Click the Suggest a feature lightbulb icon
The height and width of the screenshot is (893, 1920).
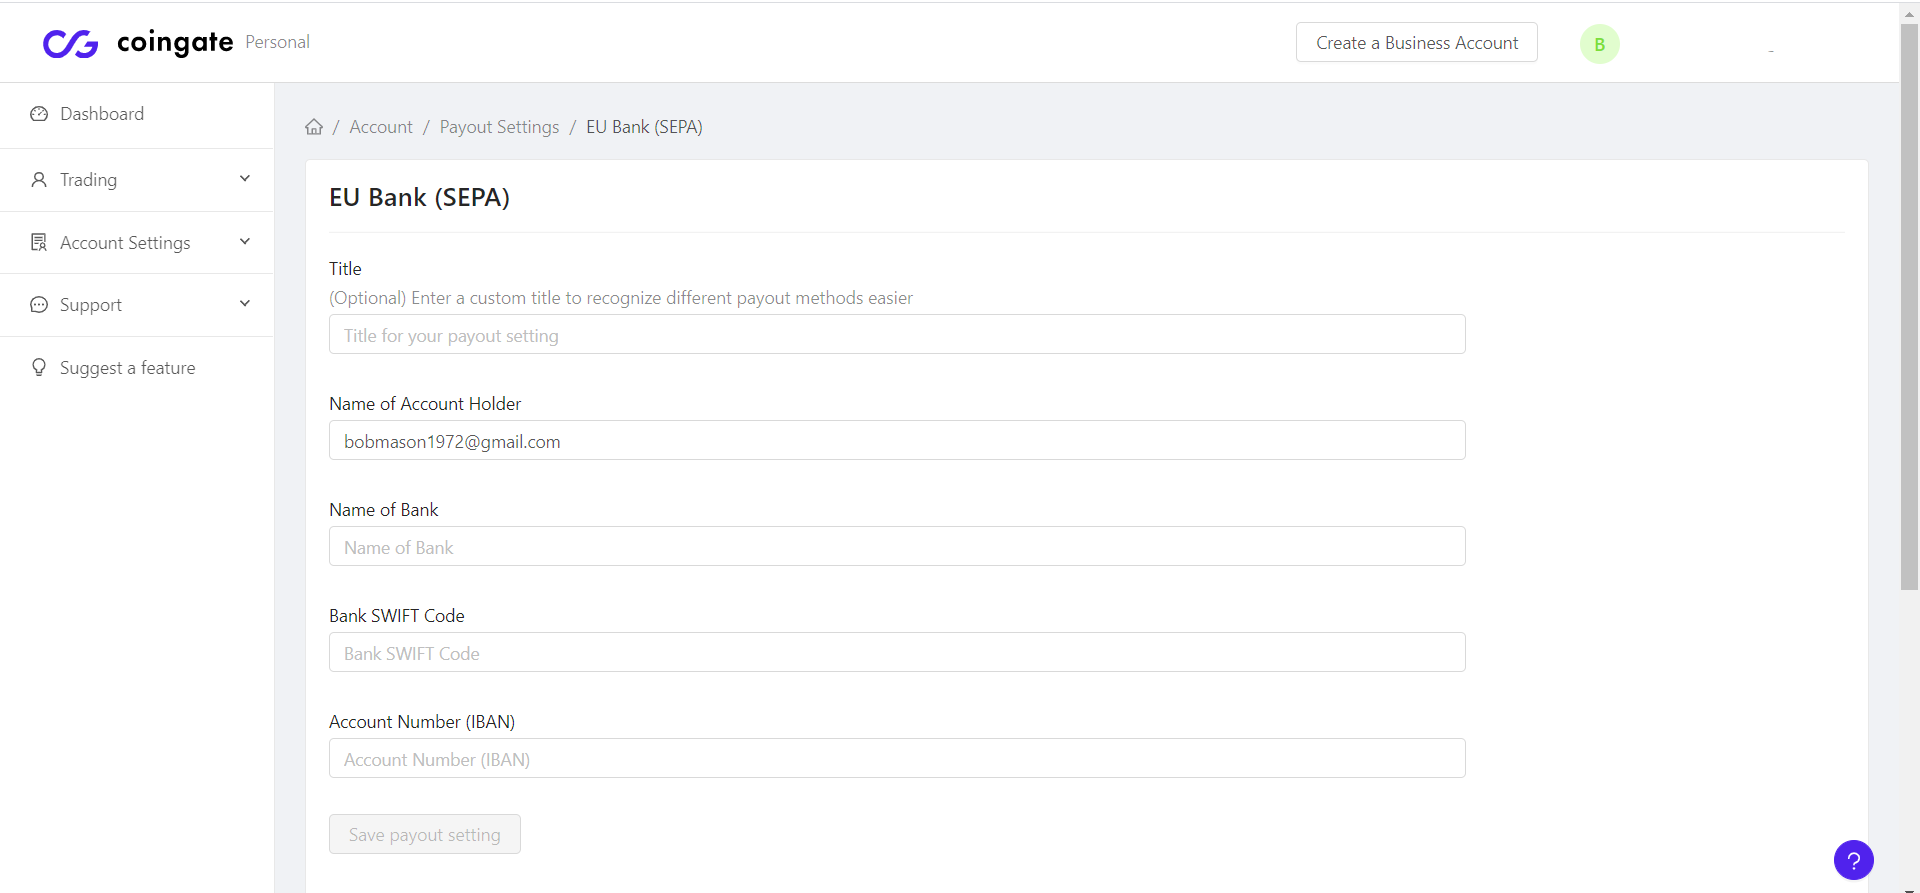click(39, 367)
